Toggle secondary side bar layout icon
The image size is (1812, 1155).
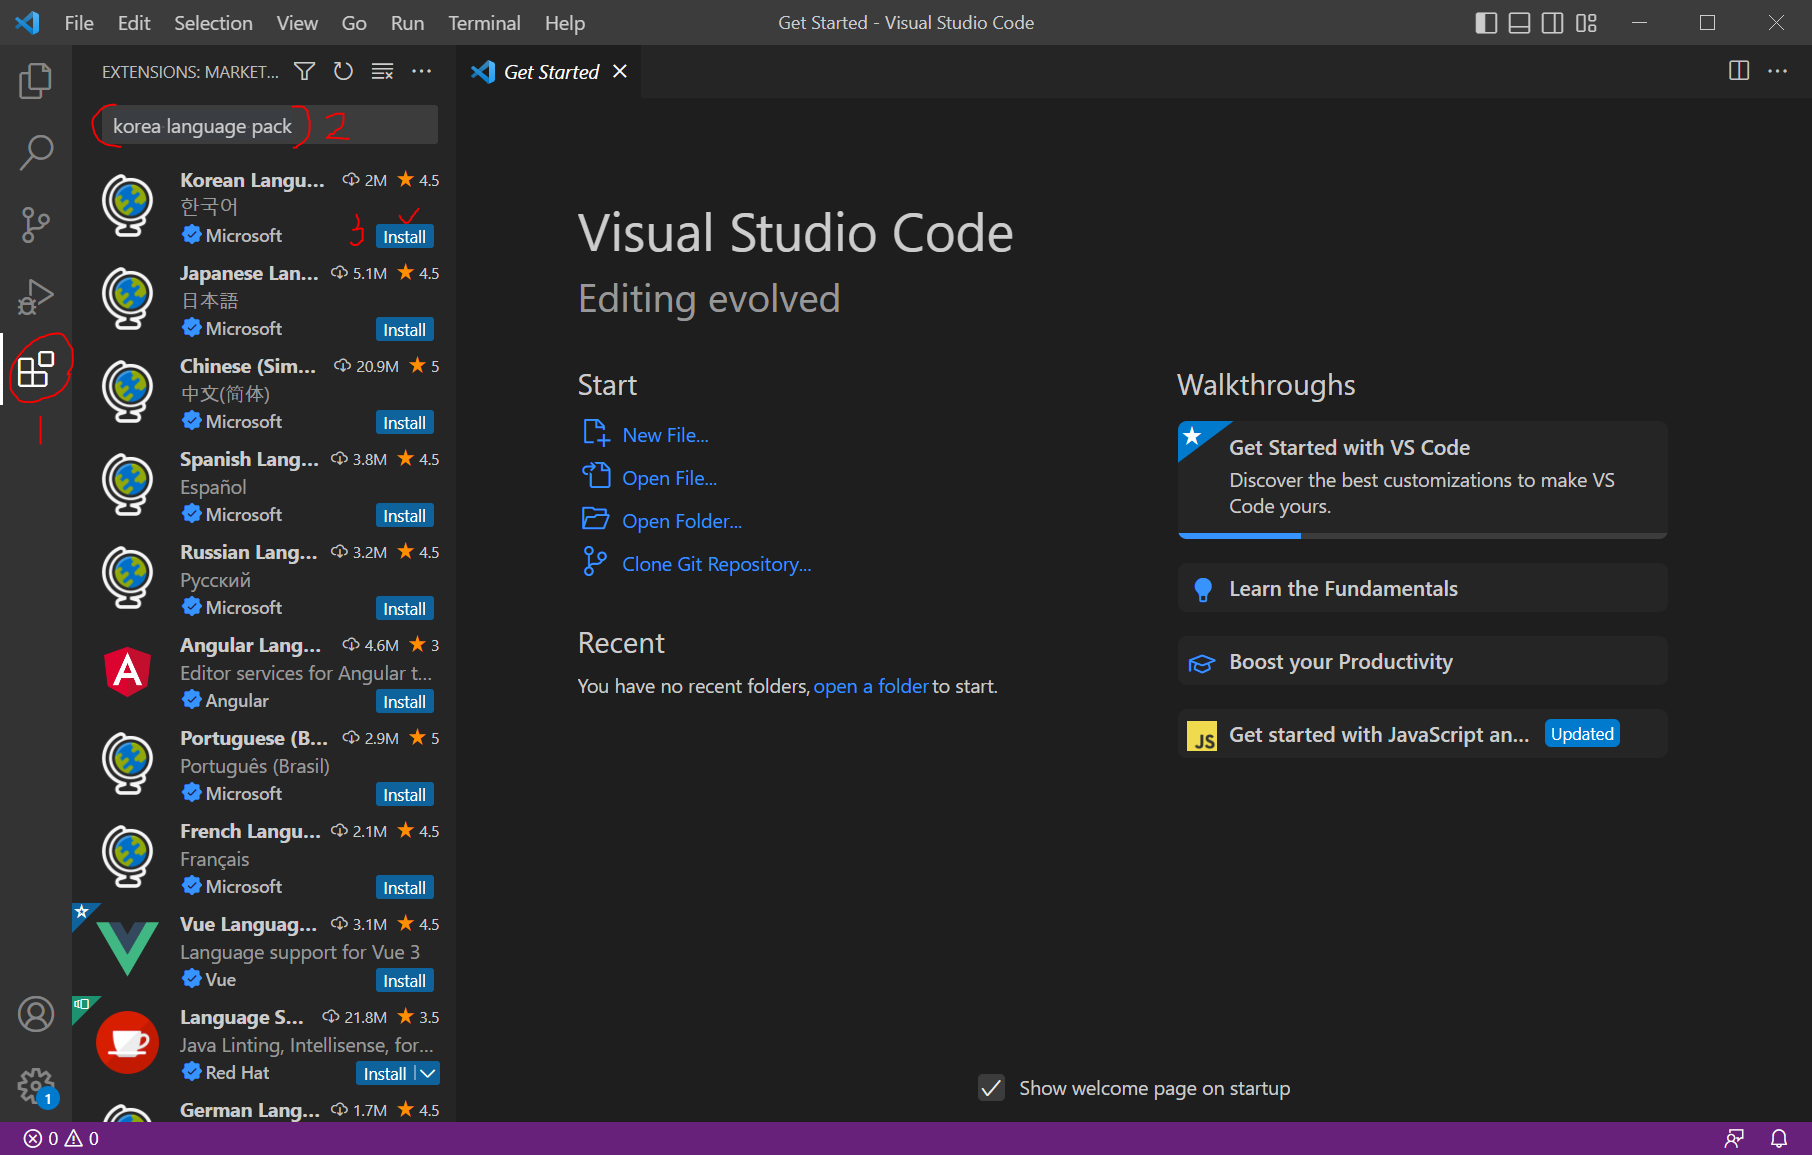pyautogui.click(x=1552, y=23)
